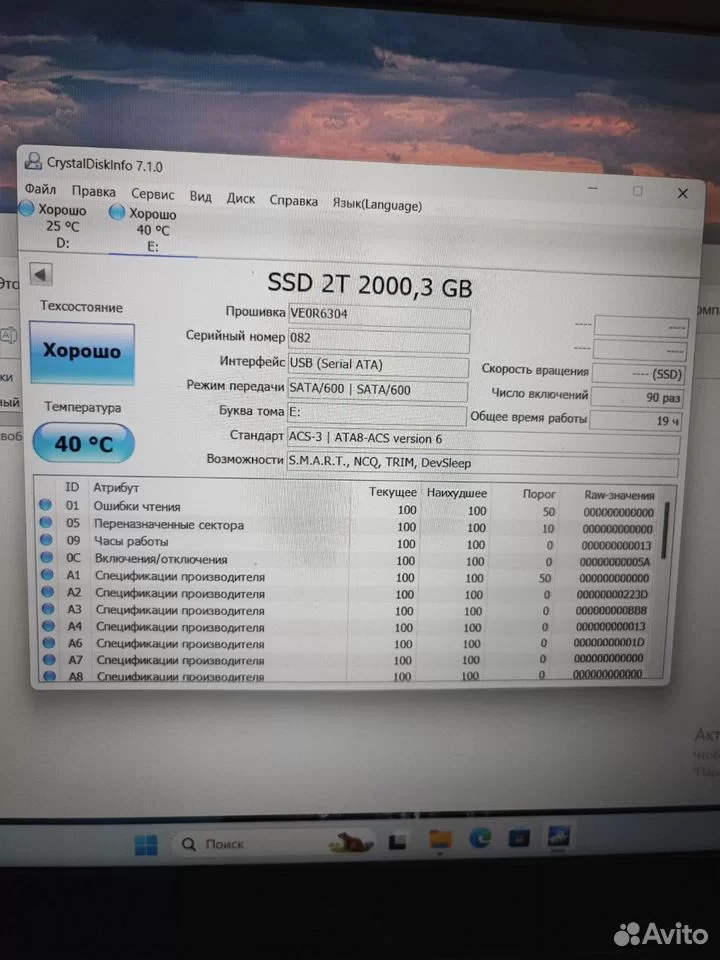Open the Правка menu
720x960 pixels.
pyautogui.click(x=93, y=192)
